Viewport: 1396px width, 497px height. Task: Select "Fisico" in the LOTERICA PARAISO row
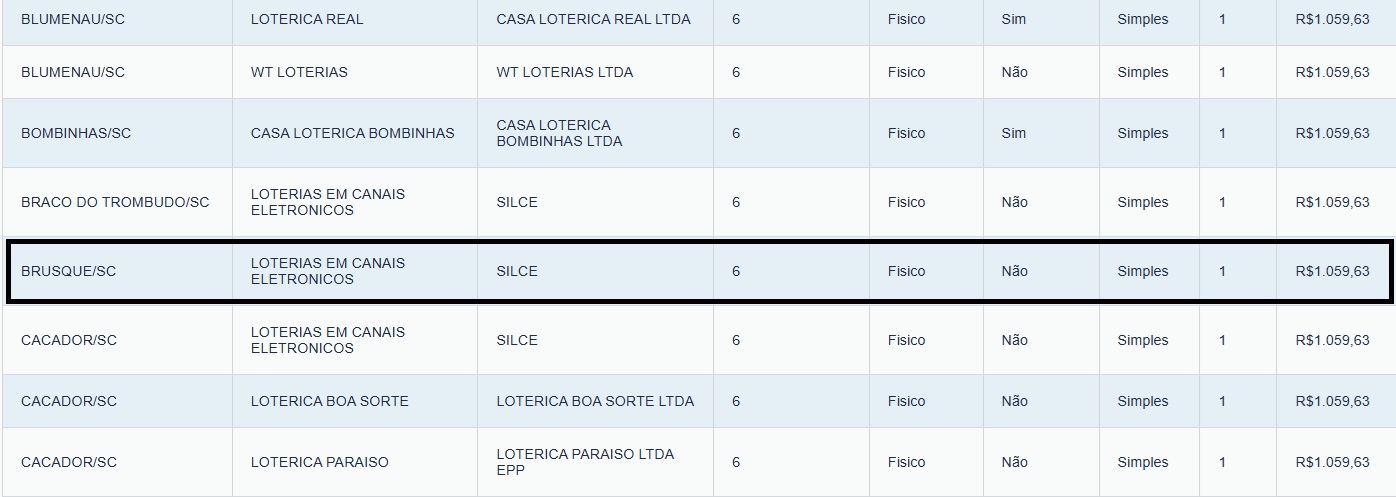(906, 462)
